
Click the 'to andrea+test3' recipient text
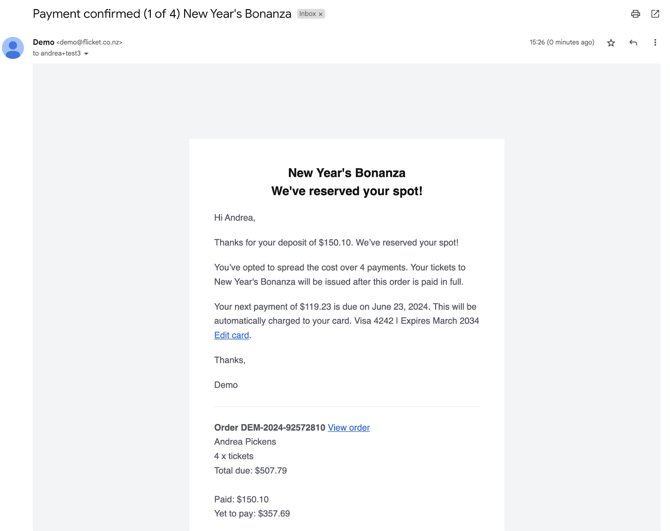[x=57, y=53]
